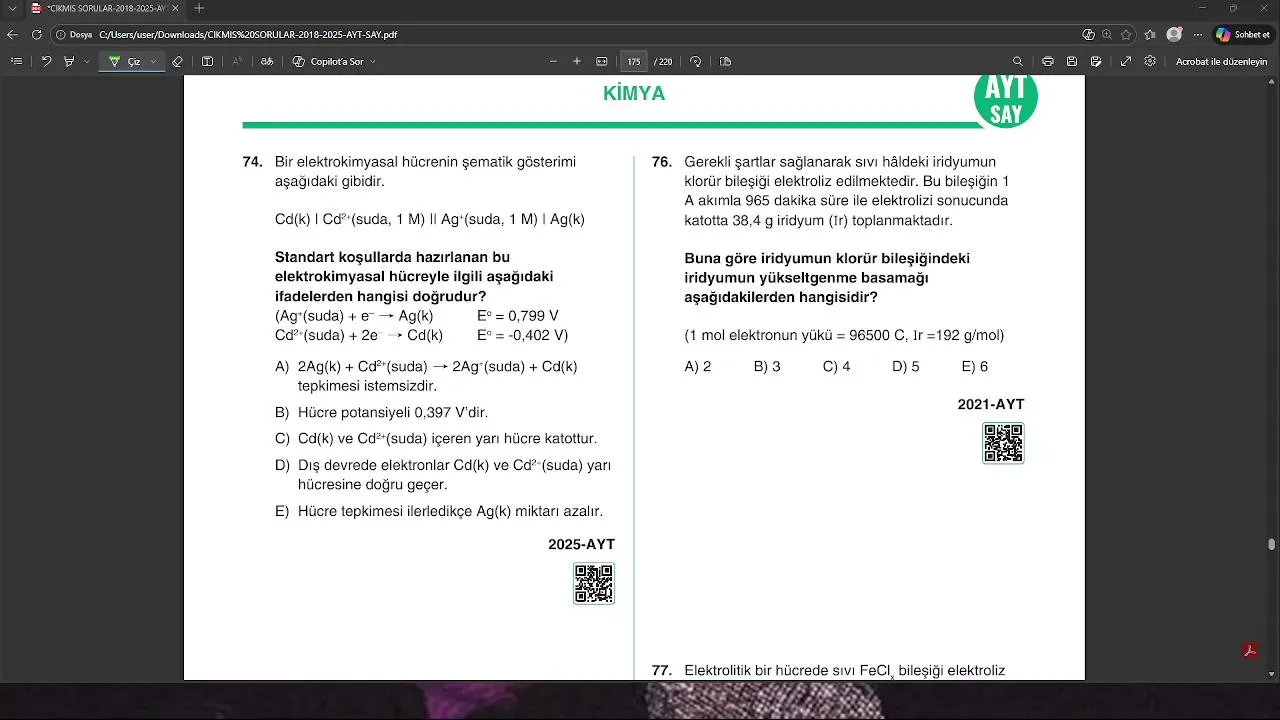Click the QR code under 2021-AYT
Screen dimensions: 1280x720
1003,443
